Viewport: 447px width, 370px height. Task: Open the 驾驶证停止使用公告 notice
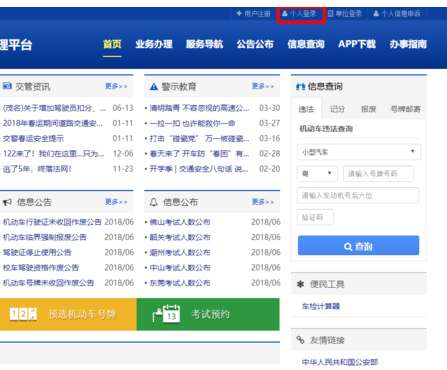point(37,252)
